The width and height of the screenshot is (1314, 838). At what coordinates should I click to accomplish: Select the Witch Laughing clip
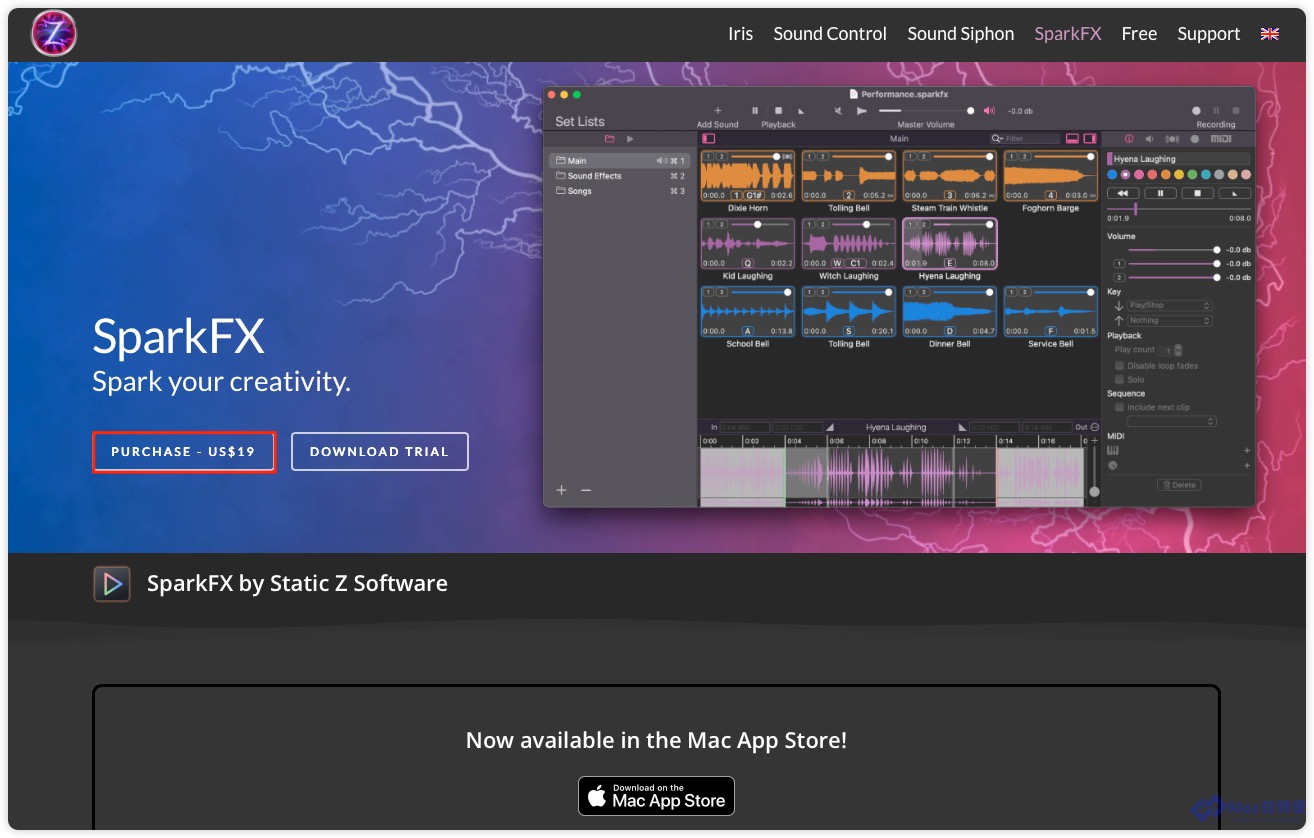tap(848, 244)
